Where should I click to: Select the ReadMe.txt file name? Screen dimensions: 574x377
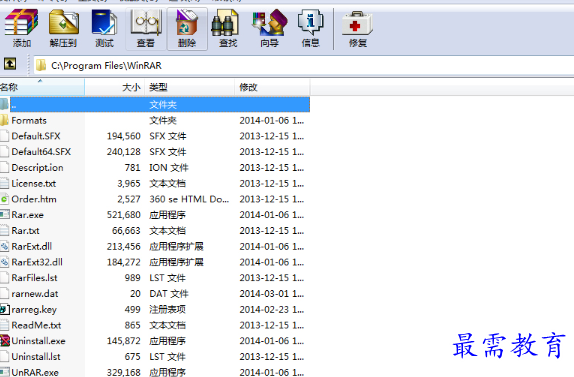[x=36, y=325]
